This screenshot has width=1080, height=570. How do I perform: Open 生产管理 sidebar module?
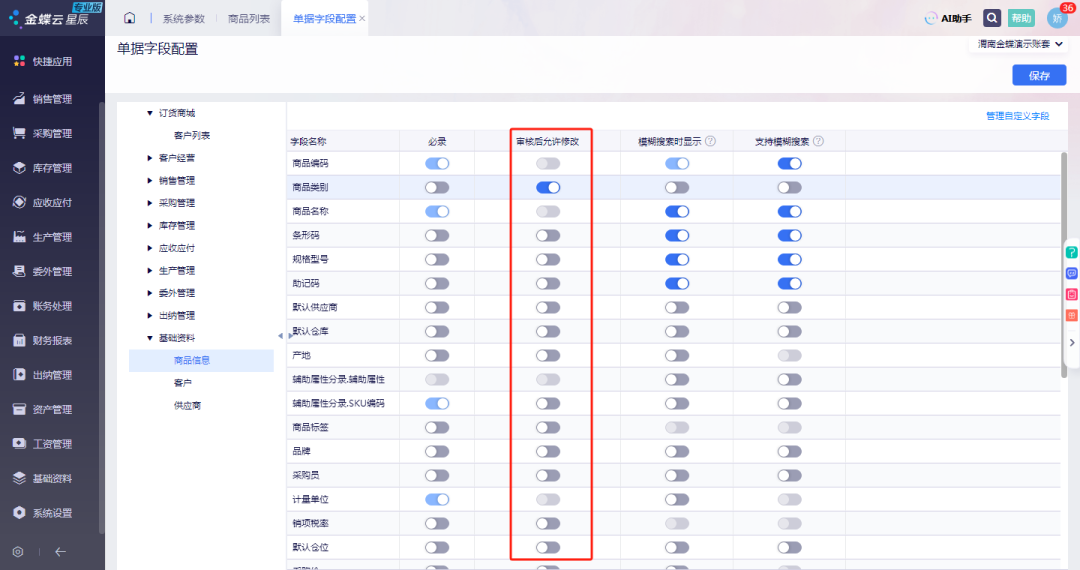coord(43,237)
